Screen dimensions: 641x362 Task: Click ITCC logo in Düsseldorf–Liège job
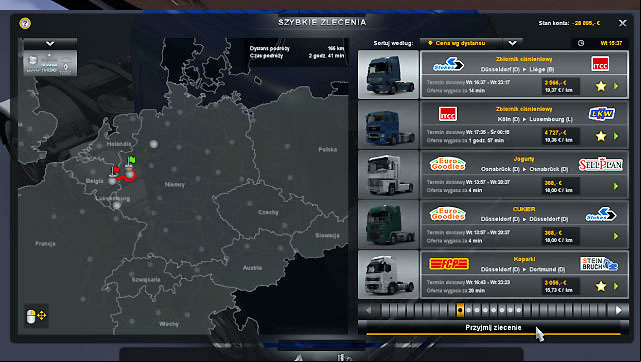coord(600,64)
